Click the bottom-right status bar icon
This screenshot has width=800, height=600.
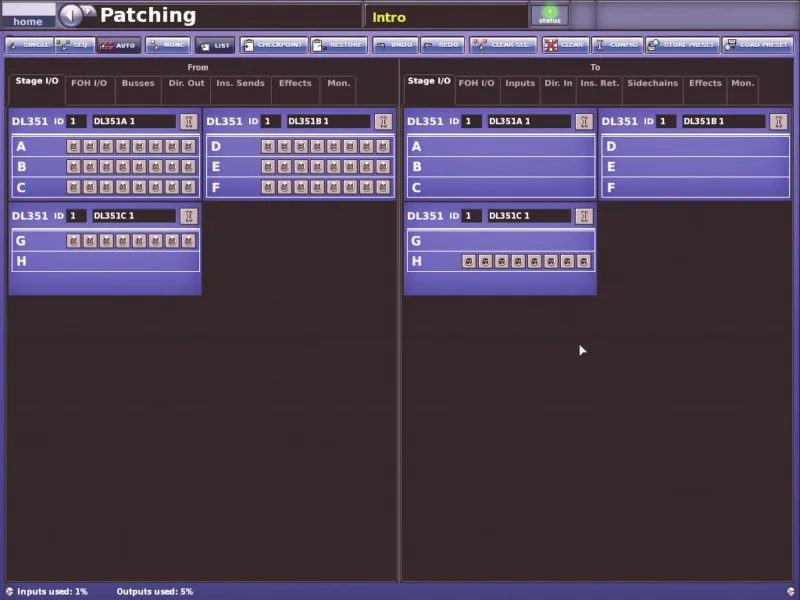pos(791,591)
